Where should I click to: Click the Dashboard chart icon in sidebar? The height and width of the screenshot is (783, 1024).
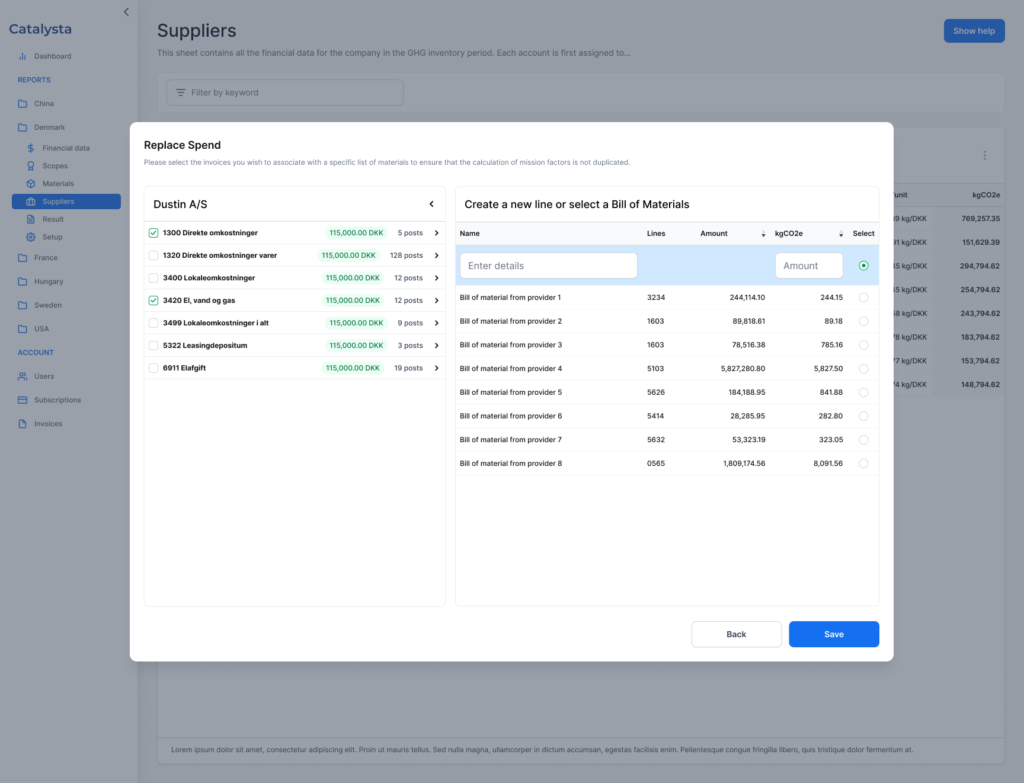click(23, 56)
